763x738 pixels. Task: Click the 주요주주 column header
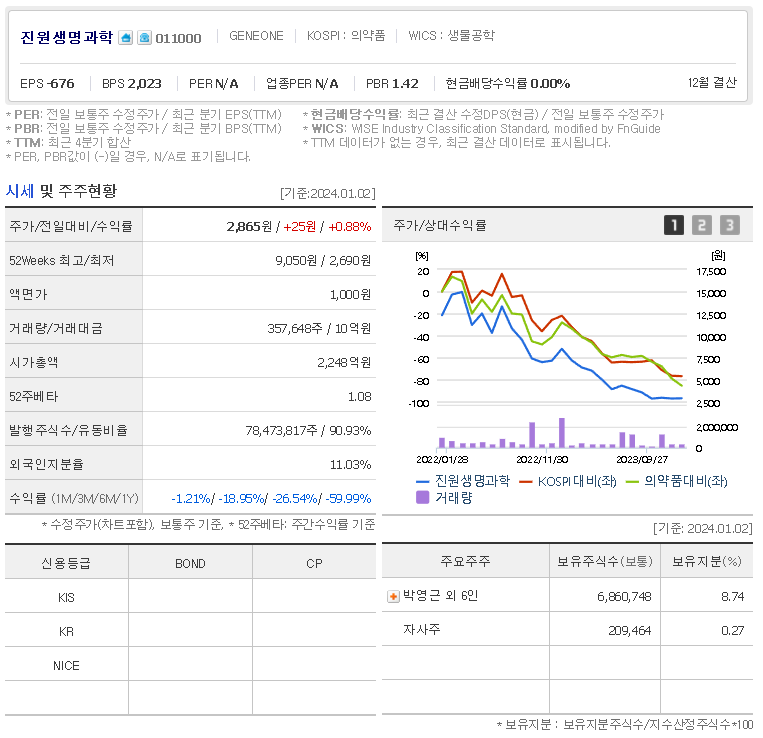pos(465,561)
